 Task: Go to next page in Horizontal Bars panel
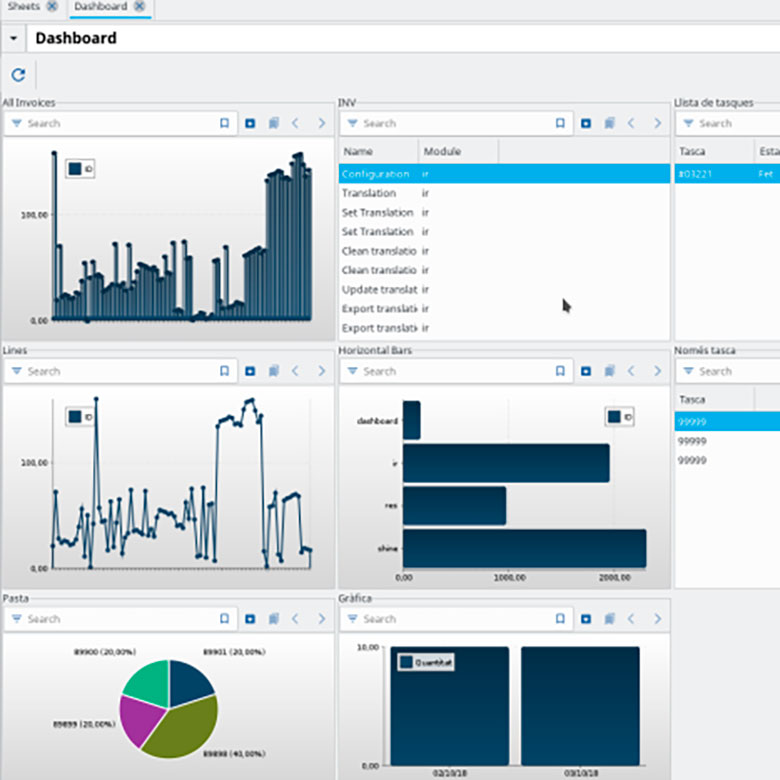[x=658, y=371]
